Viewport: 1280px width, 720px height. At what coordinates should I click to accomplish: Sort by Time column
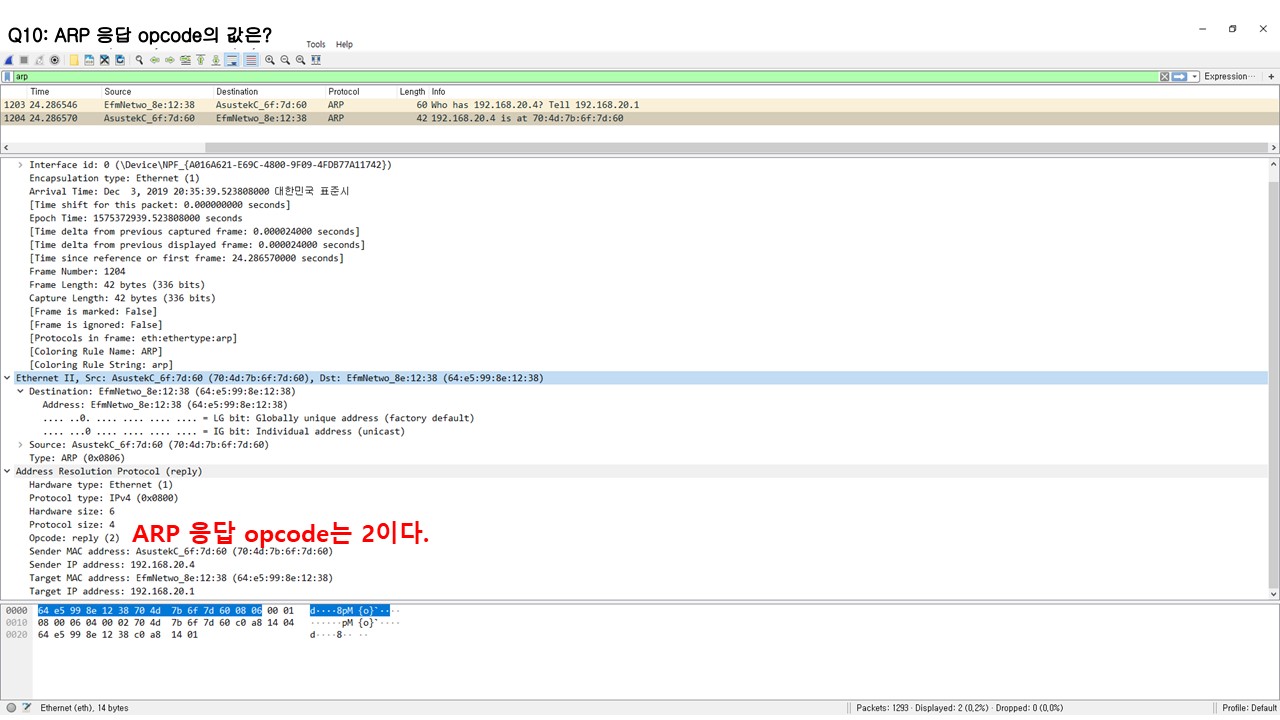click(x=40, y=92)
